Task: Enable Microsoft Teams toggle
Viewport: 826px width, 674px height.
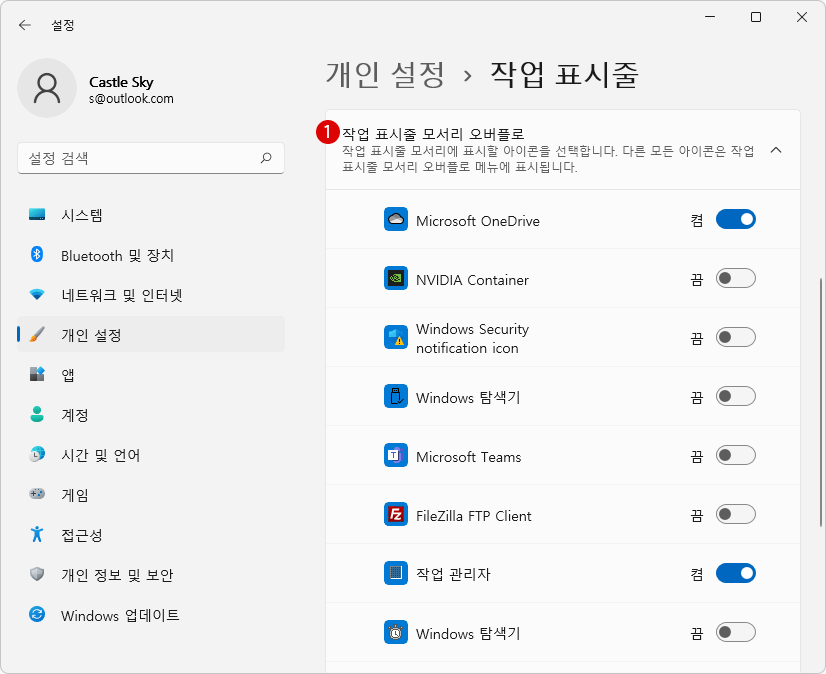Action: [735, 455]
